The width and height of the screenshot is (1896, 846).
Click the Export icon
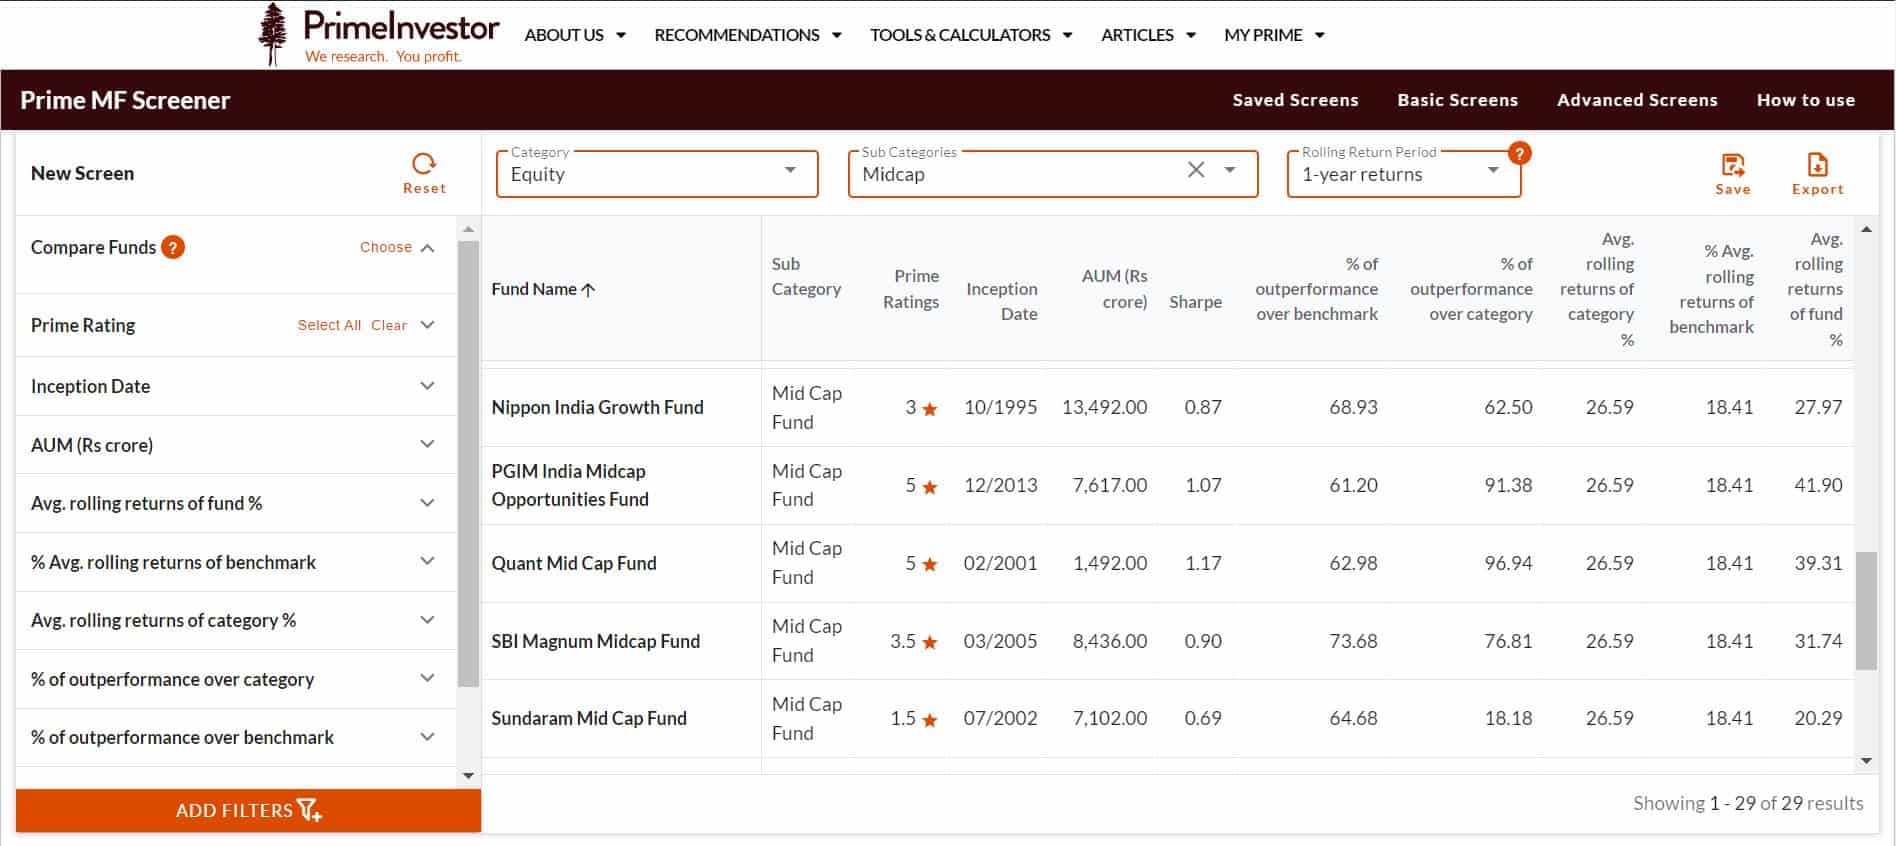(x=1818, y=165)
